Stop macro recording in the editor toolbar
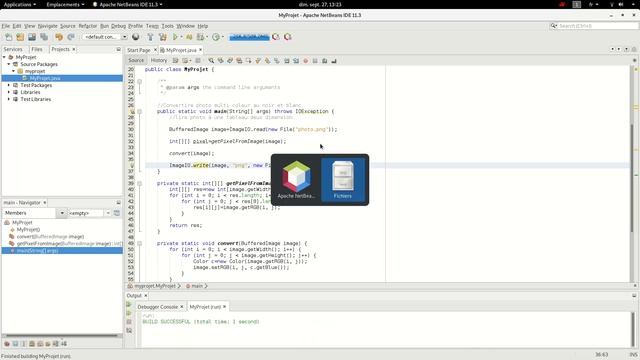This screenshot has width=640, height=360. click(315, 61)
